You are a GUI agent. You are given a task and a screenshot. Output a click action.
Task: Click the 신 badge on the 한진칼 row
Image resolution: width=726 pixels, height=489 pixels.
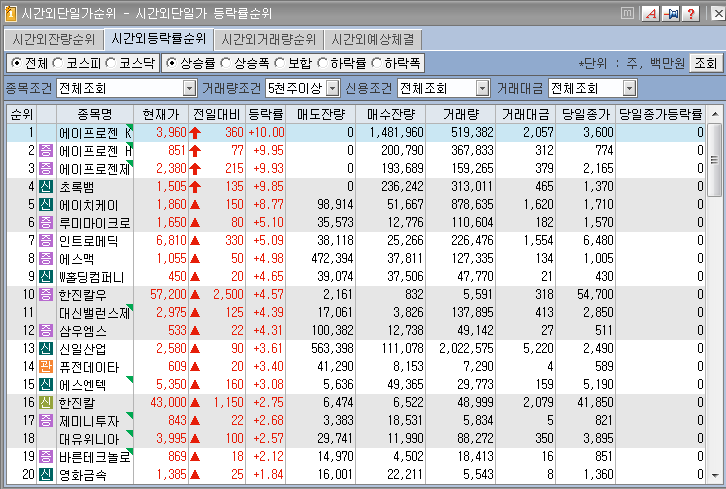pos(45,402)
